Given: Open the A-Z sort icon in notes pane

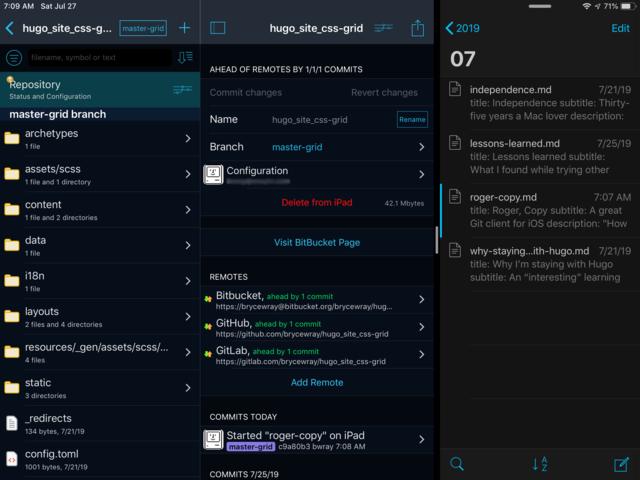Looking at the screenshot, I should (540, 464).
